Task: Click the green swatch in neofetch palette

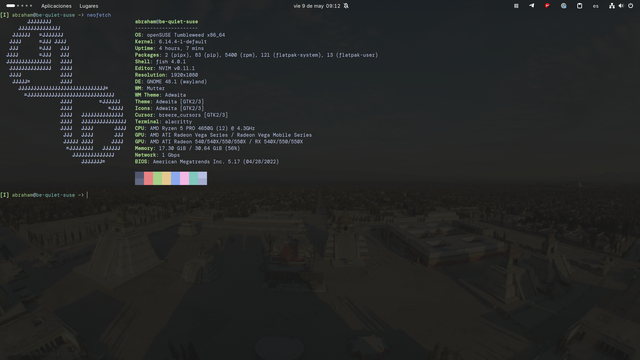Action: [158, 178]
